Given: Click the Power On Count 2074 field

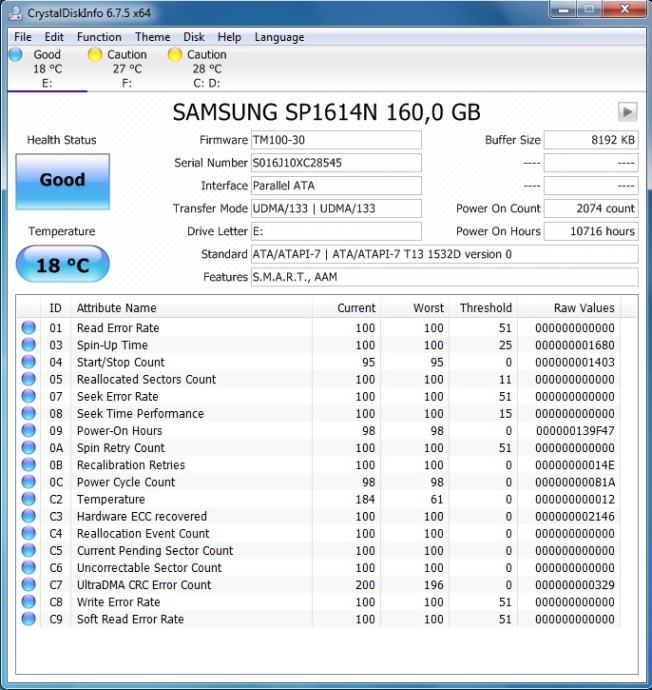Looking at the screenshot, I should [x=591, y=209].
